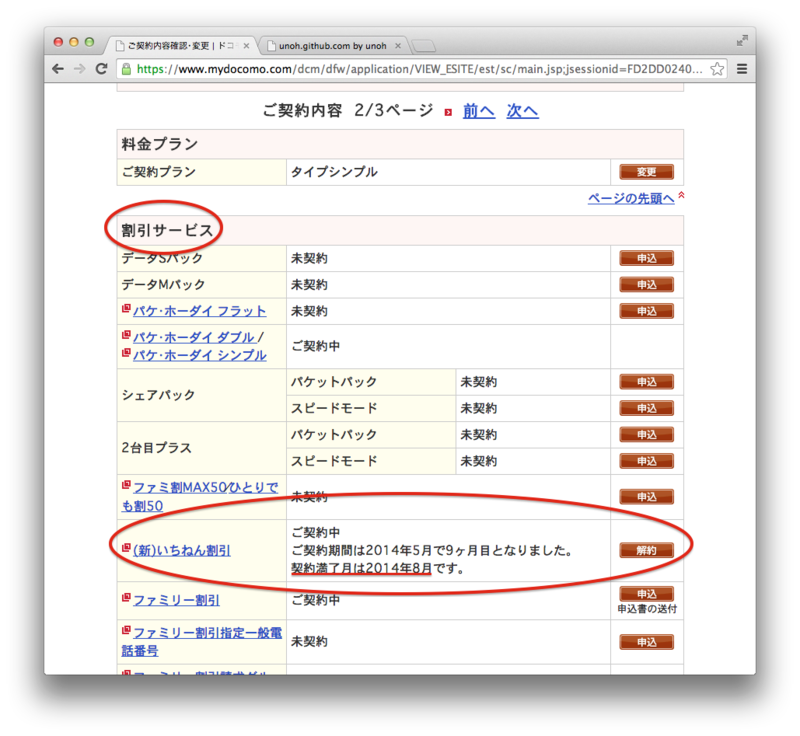This screenshot has height=736, width=800.
Task: Click 申込 button for パケ・ホーダイ フラット
Action: point(646,311)
